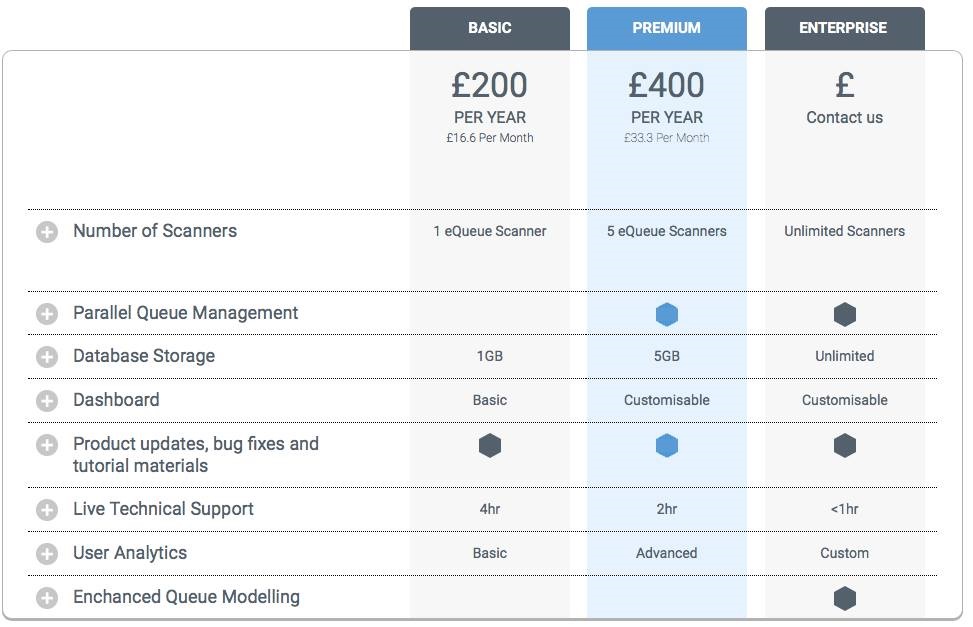Click Enterprise hexagon for Enchanced Queue Modelling
Screen dimensions: 973x627
tap(845, 598)
